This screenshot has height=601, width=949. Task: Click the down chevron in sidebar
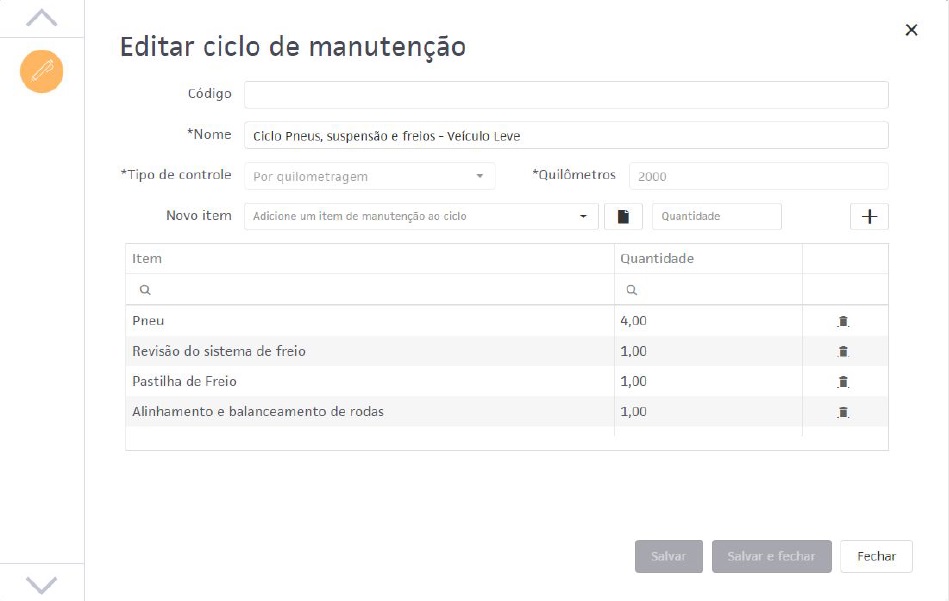pyautogui.click(x=41, y=584)
